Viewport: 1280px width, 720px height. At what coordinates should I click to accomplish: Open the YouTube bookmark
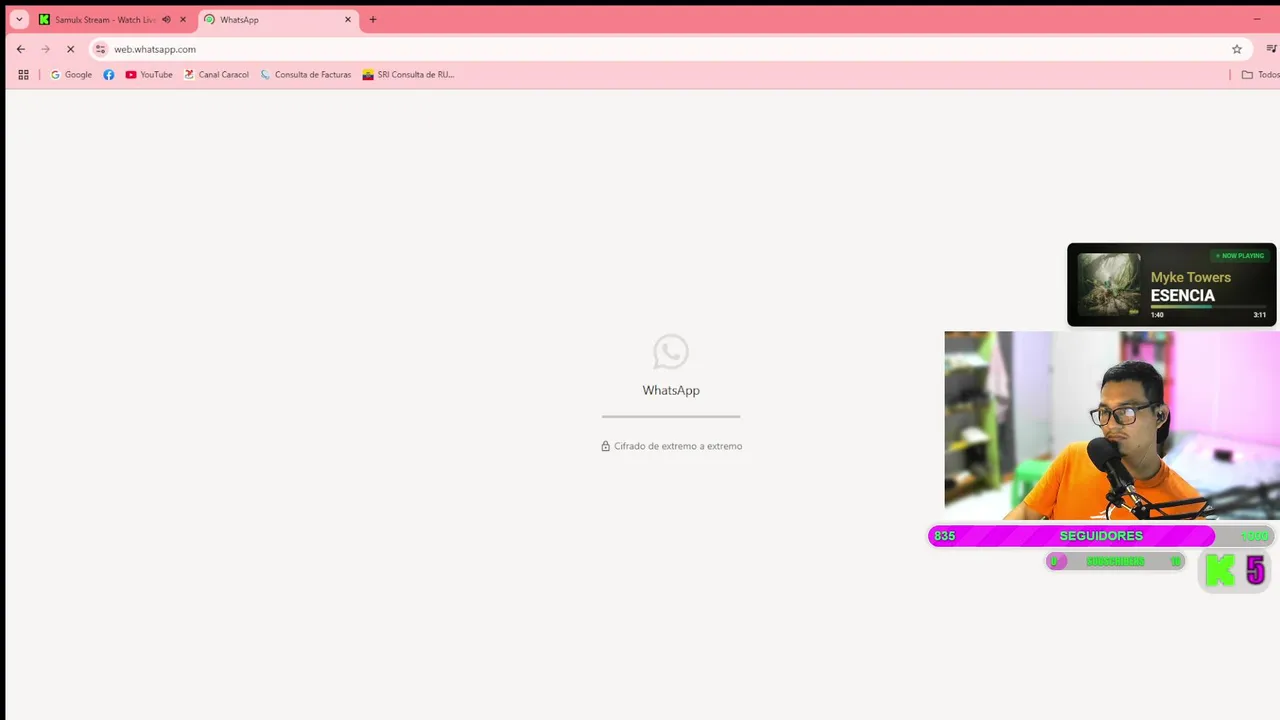click(x=149, y=75)
